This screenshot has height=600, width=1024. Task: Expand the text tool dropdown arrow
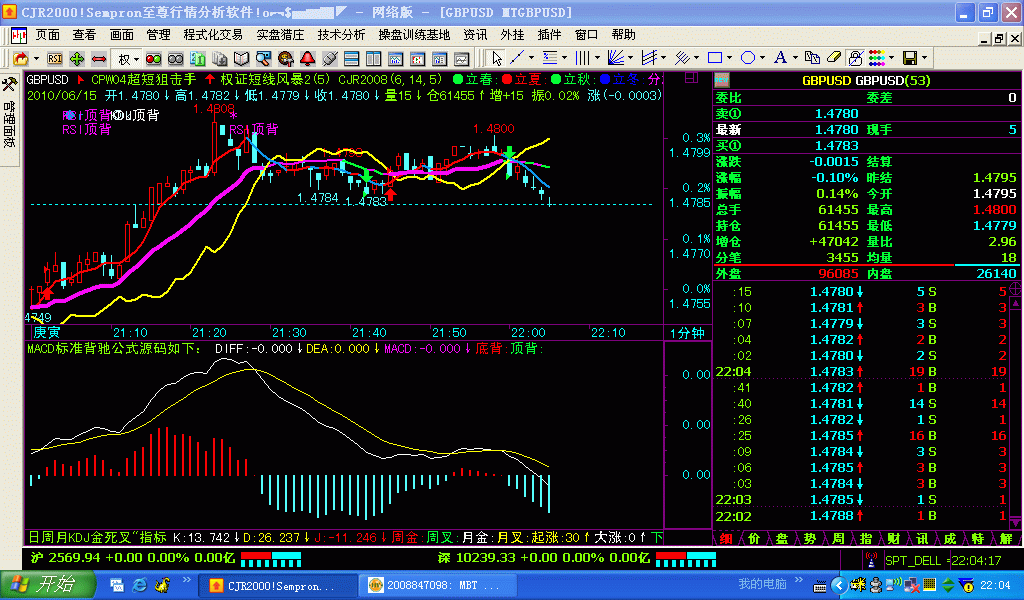795,58
